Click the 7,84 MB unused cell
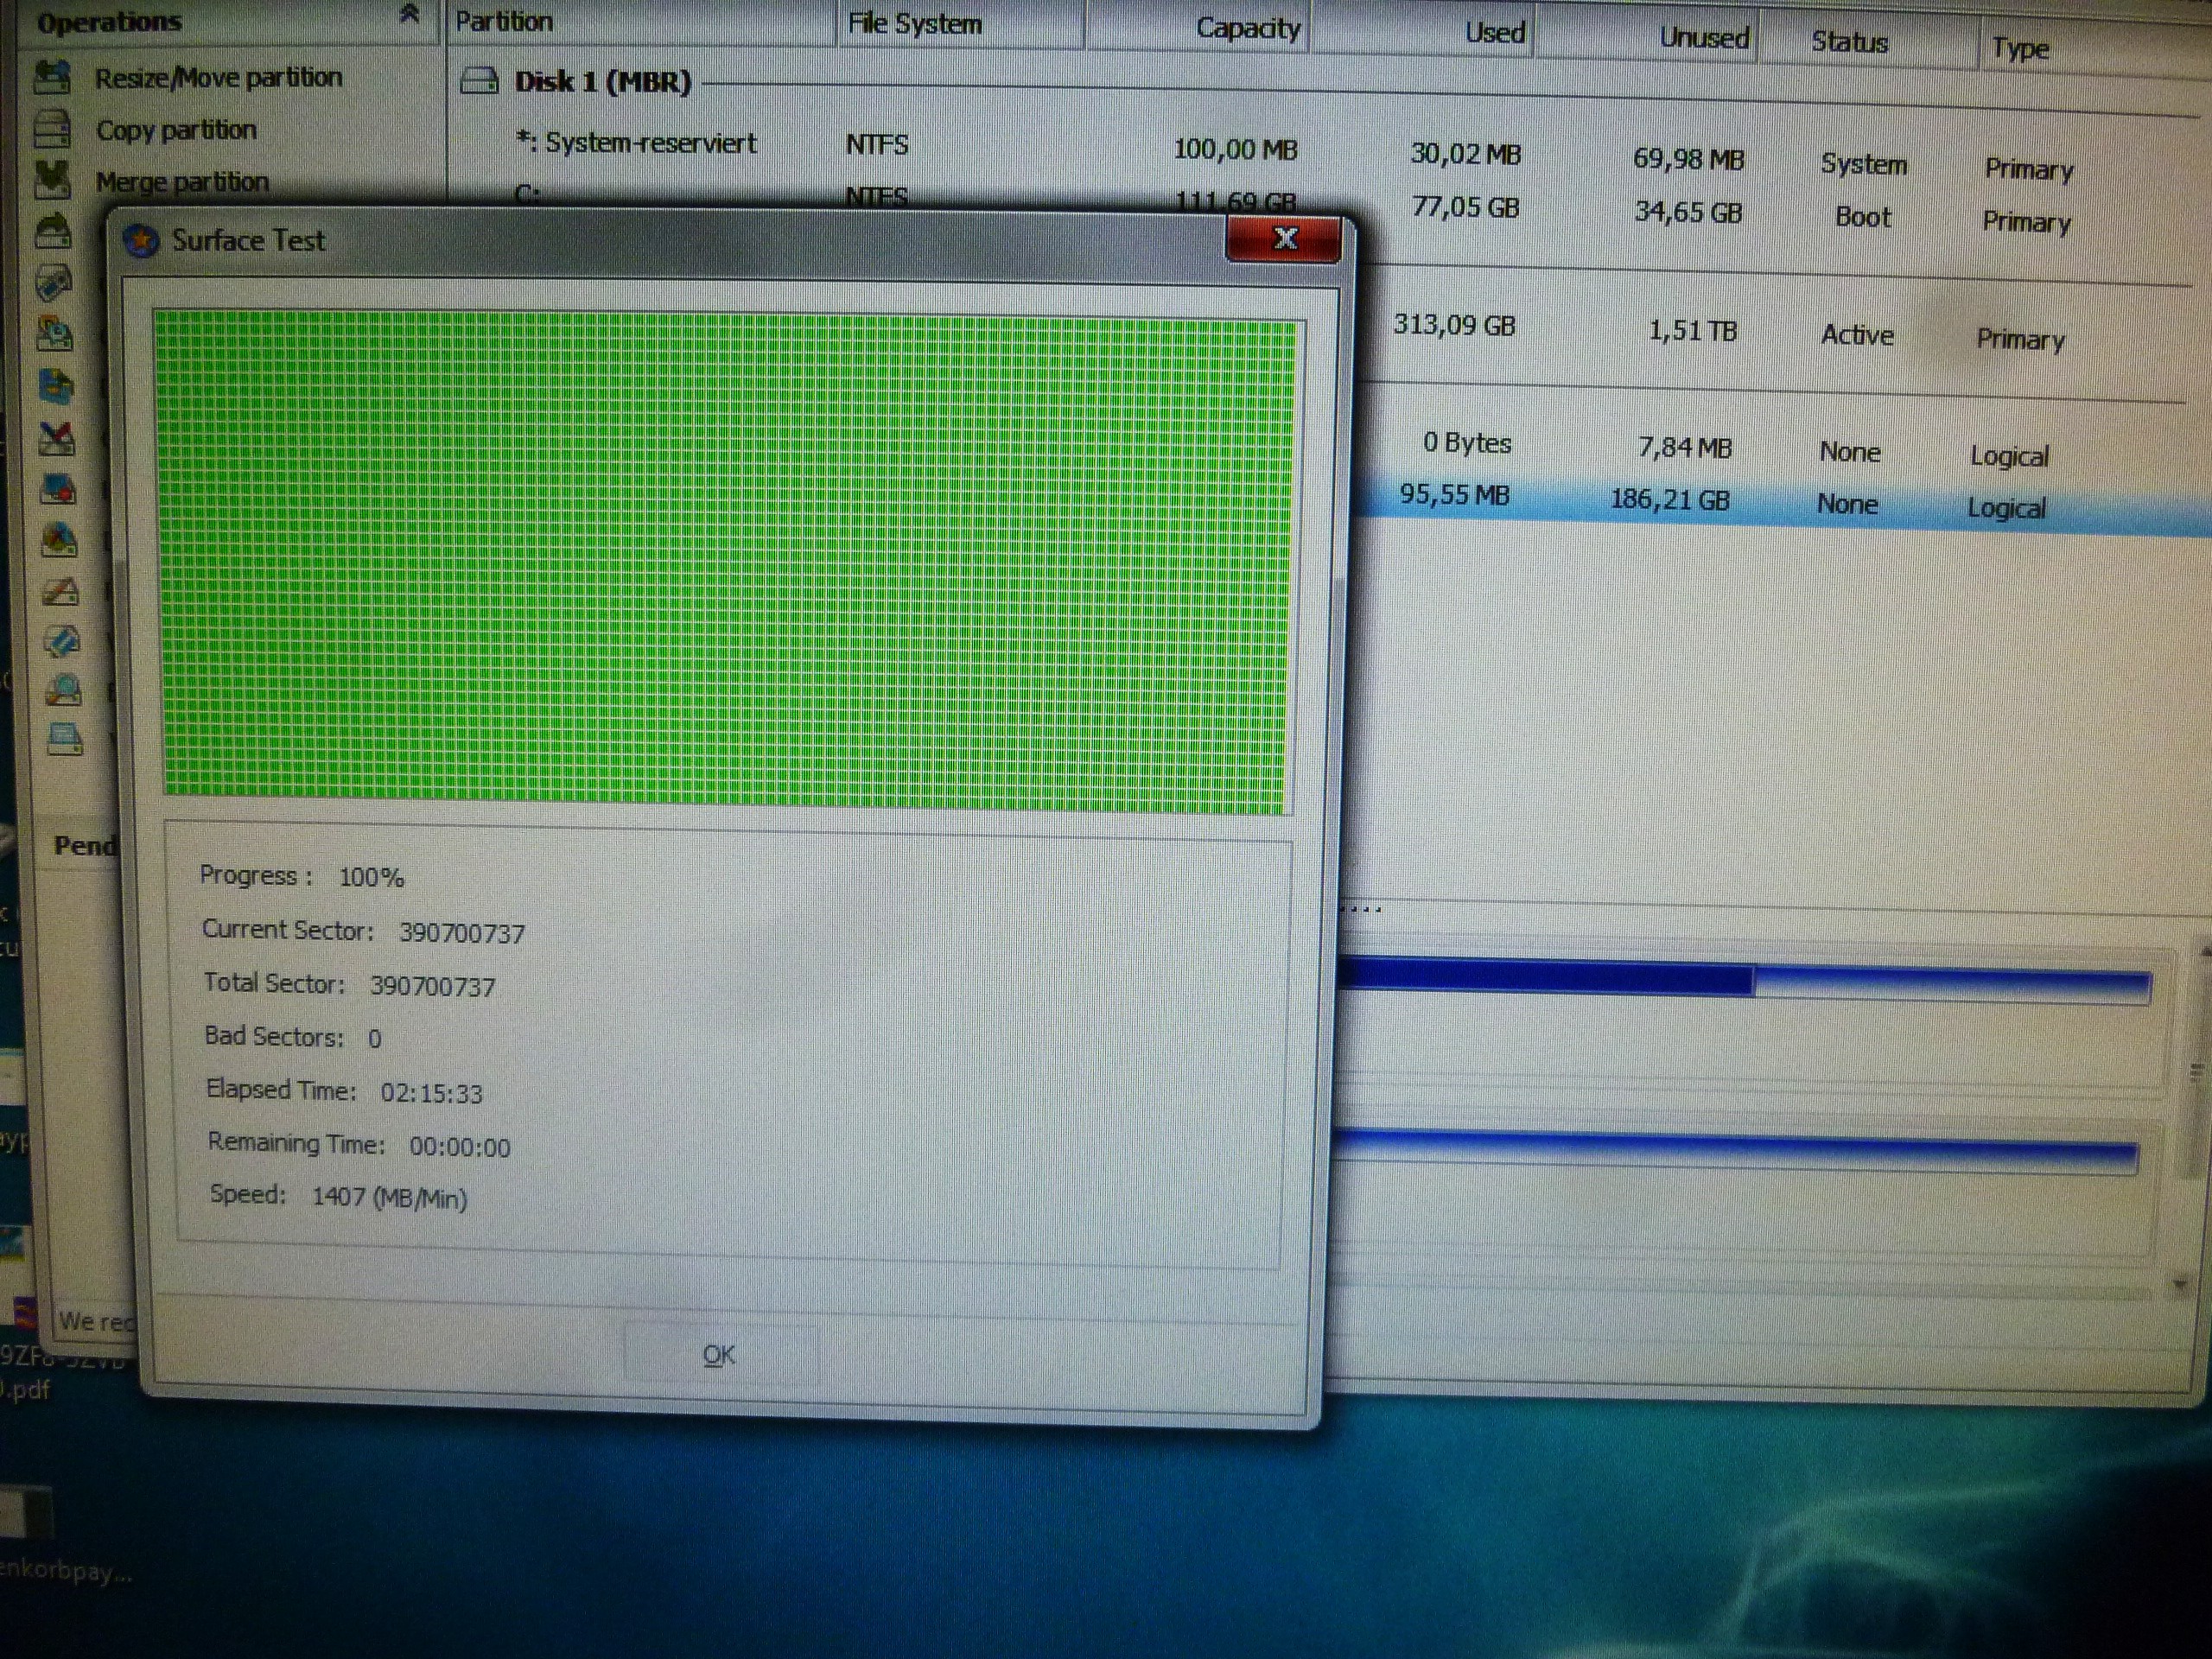 click(1684, 448)
